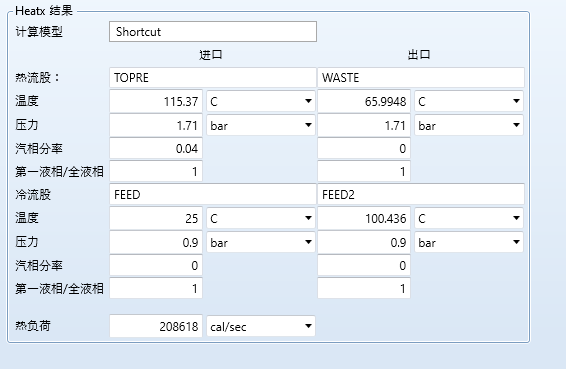Expand hot outlet pressure bar unit dropdown
Screen dimensions: 566x369
coord(469,125)
